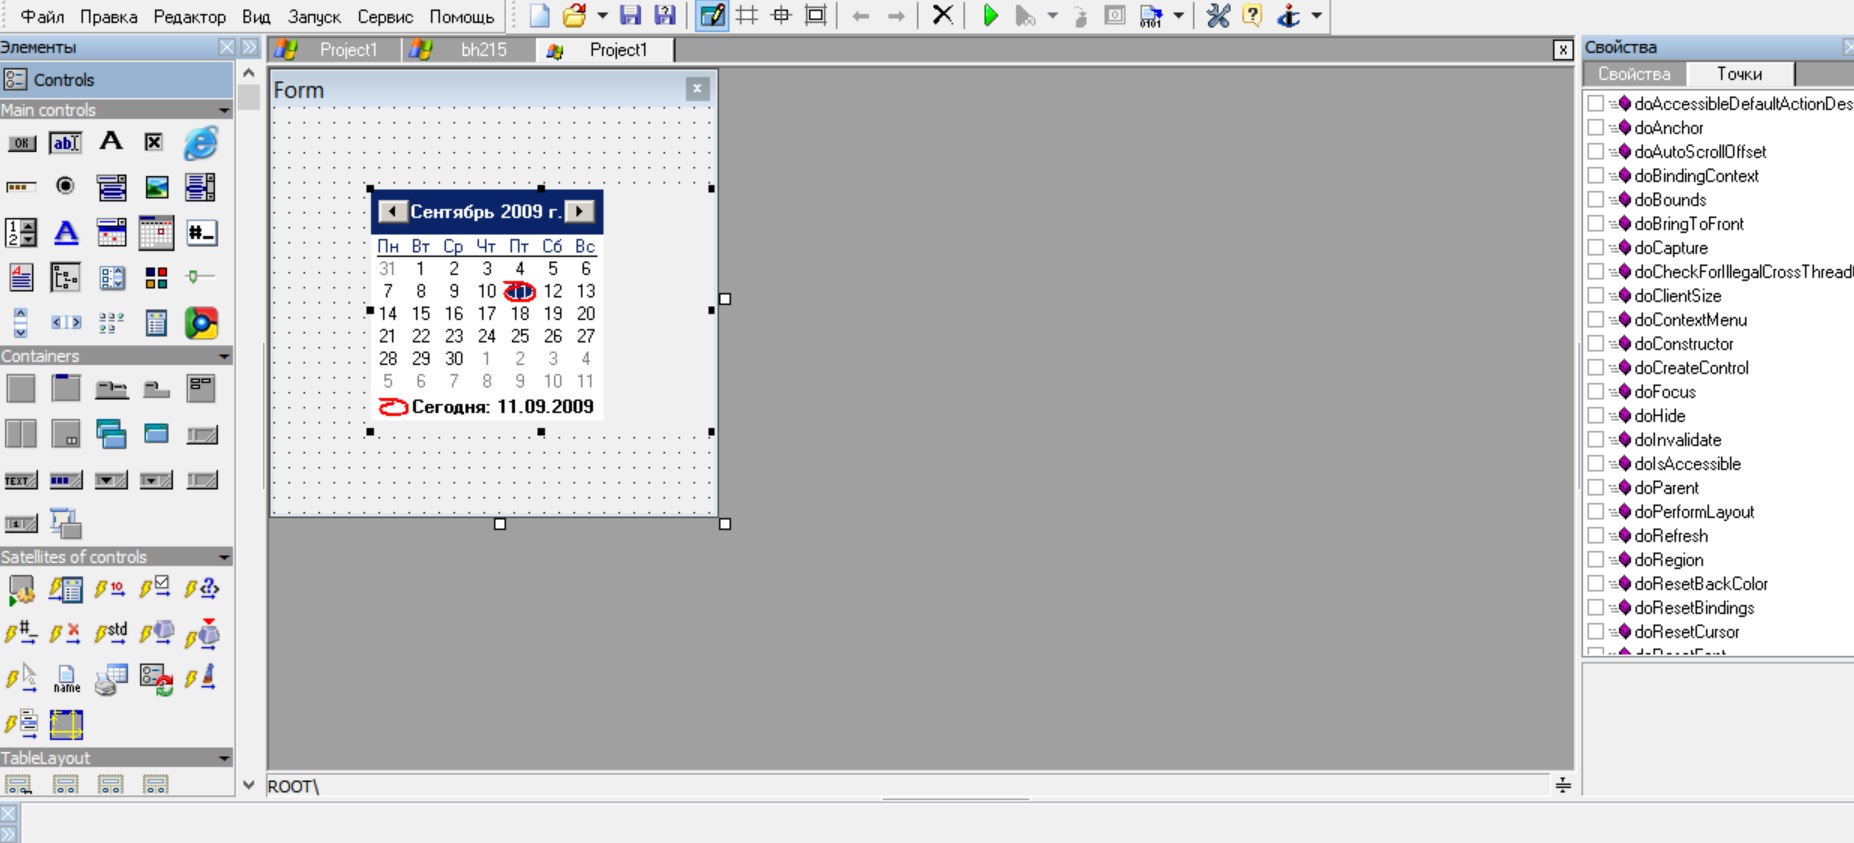The height and width of the screenshot is (843, 1854).
Task: Go to next month in calendar
Action: point(580,211)
